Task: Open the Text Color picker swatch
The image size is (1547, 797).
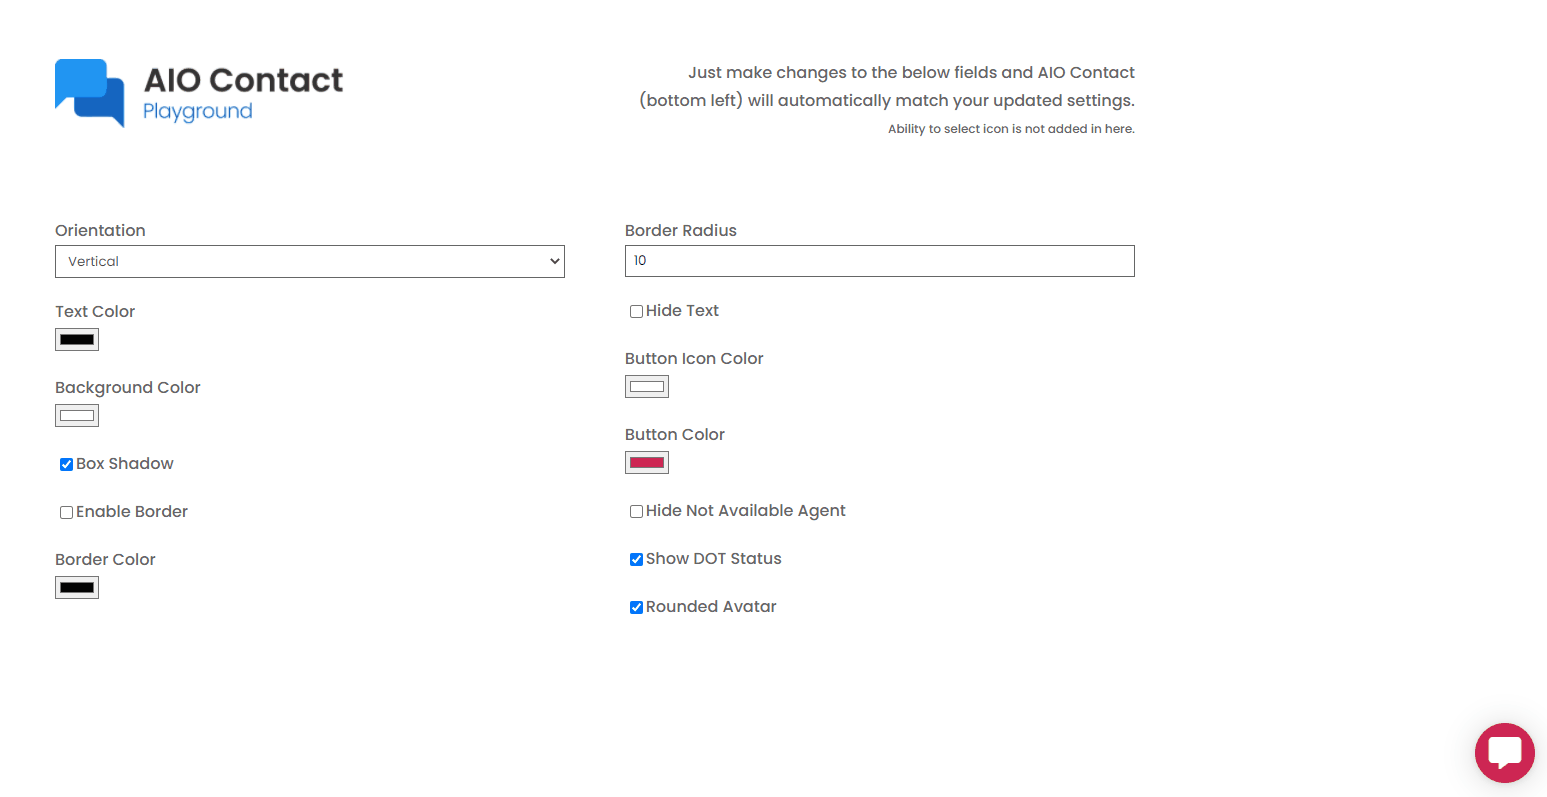Action: [x=77, y=340]
